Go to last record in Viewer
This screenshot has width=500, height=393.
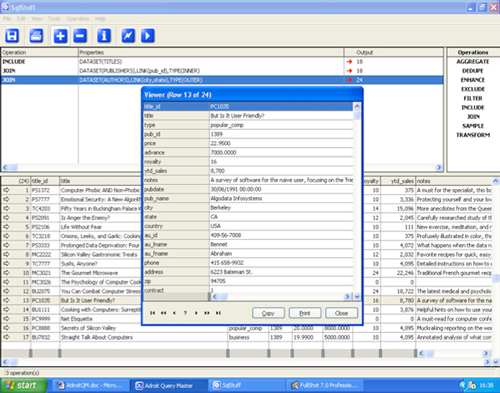click(x=218, y=313)
